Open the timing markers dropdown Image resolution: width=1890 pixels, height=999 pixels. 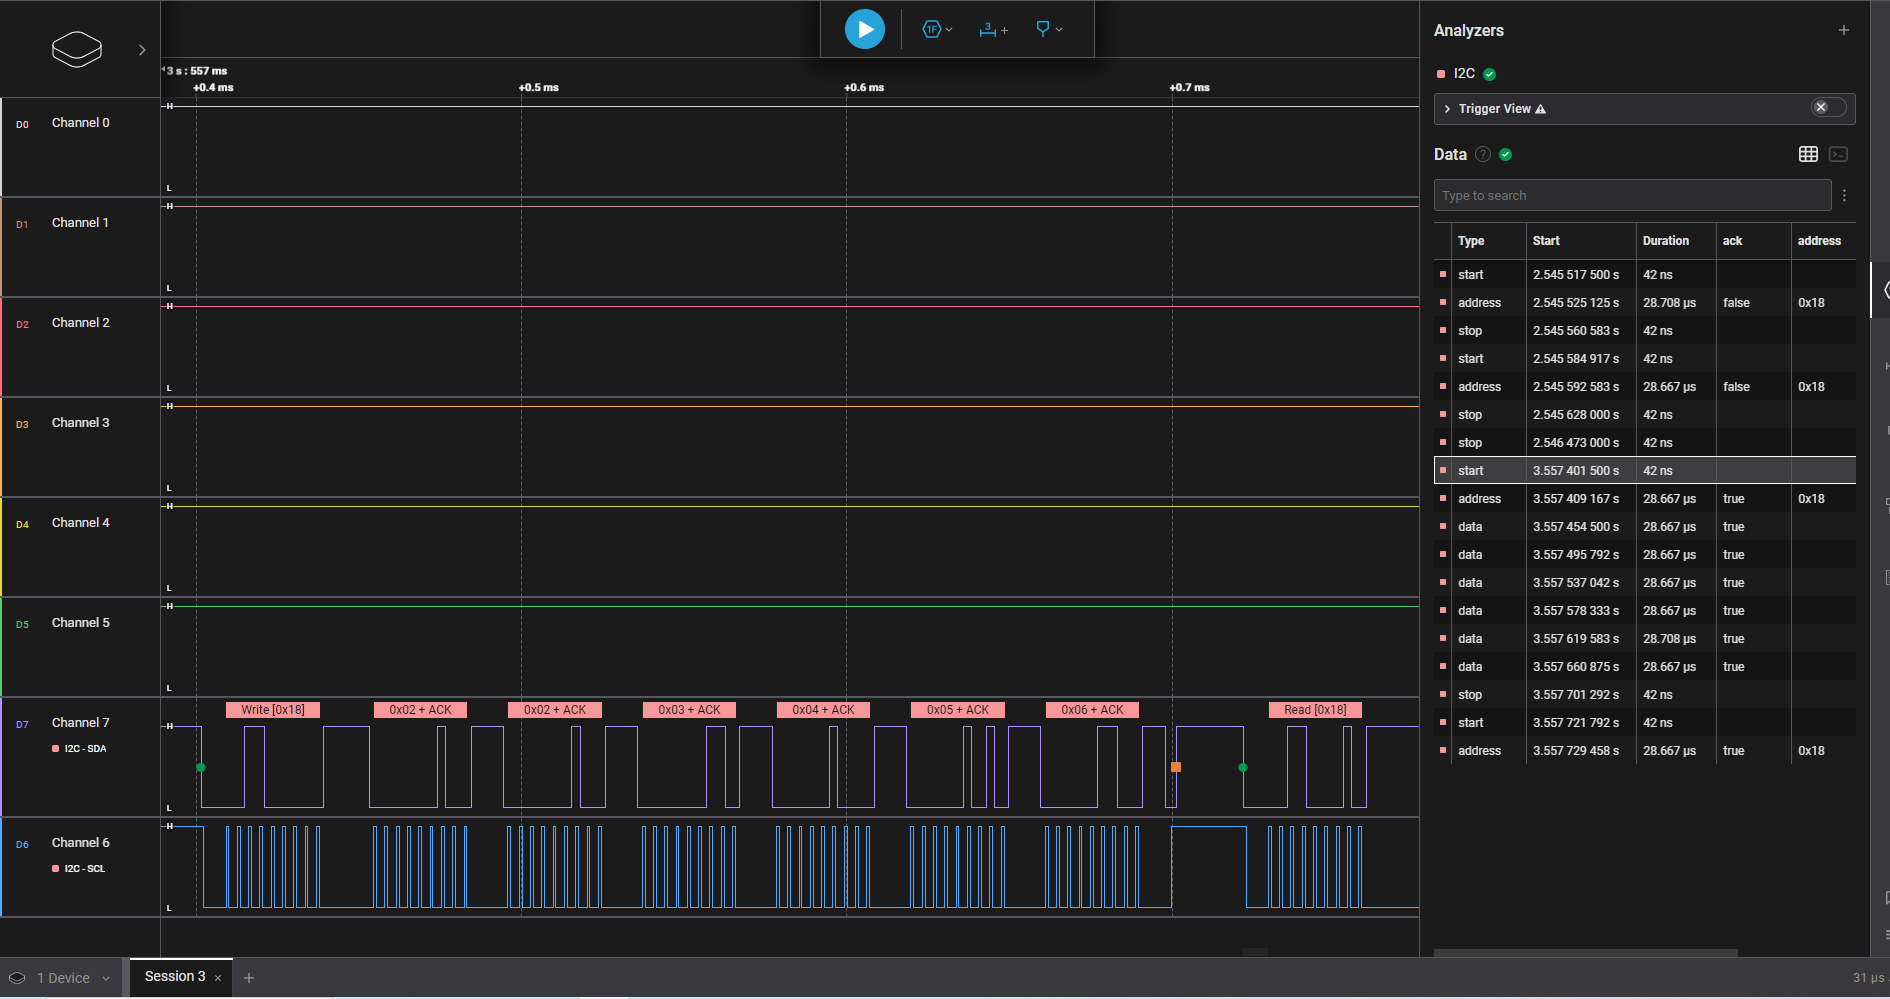1049,30
